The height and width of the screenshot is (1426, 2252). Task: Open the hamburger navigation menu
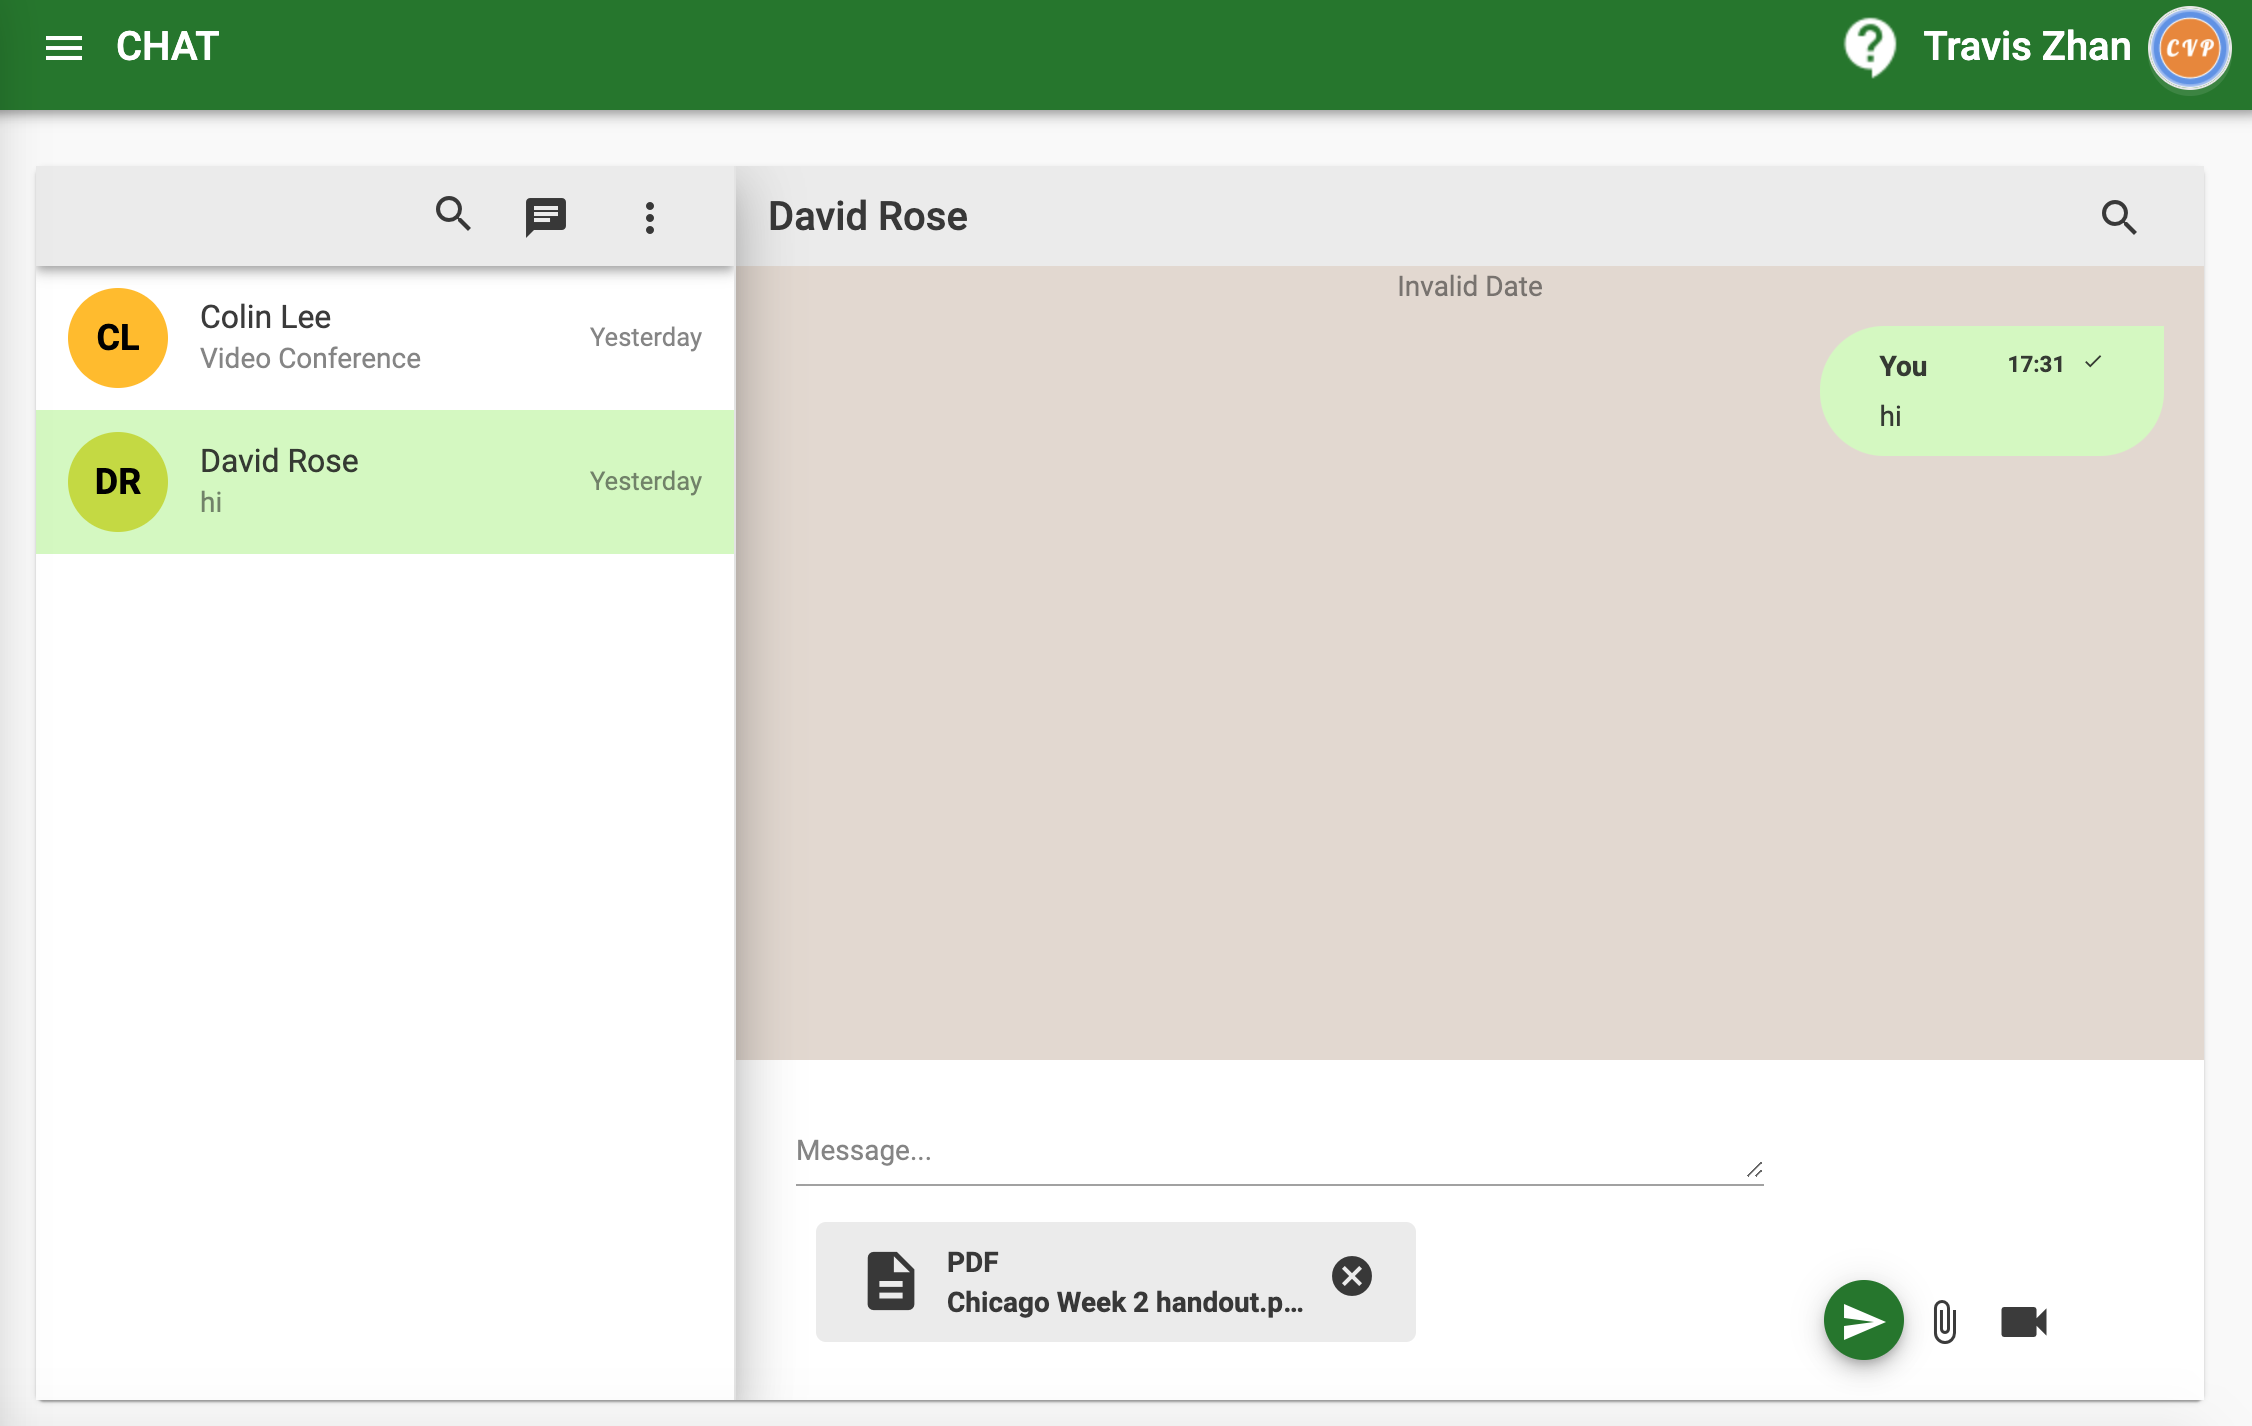point(64,47)
